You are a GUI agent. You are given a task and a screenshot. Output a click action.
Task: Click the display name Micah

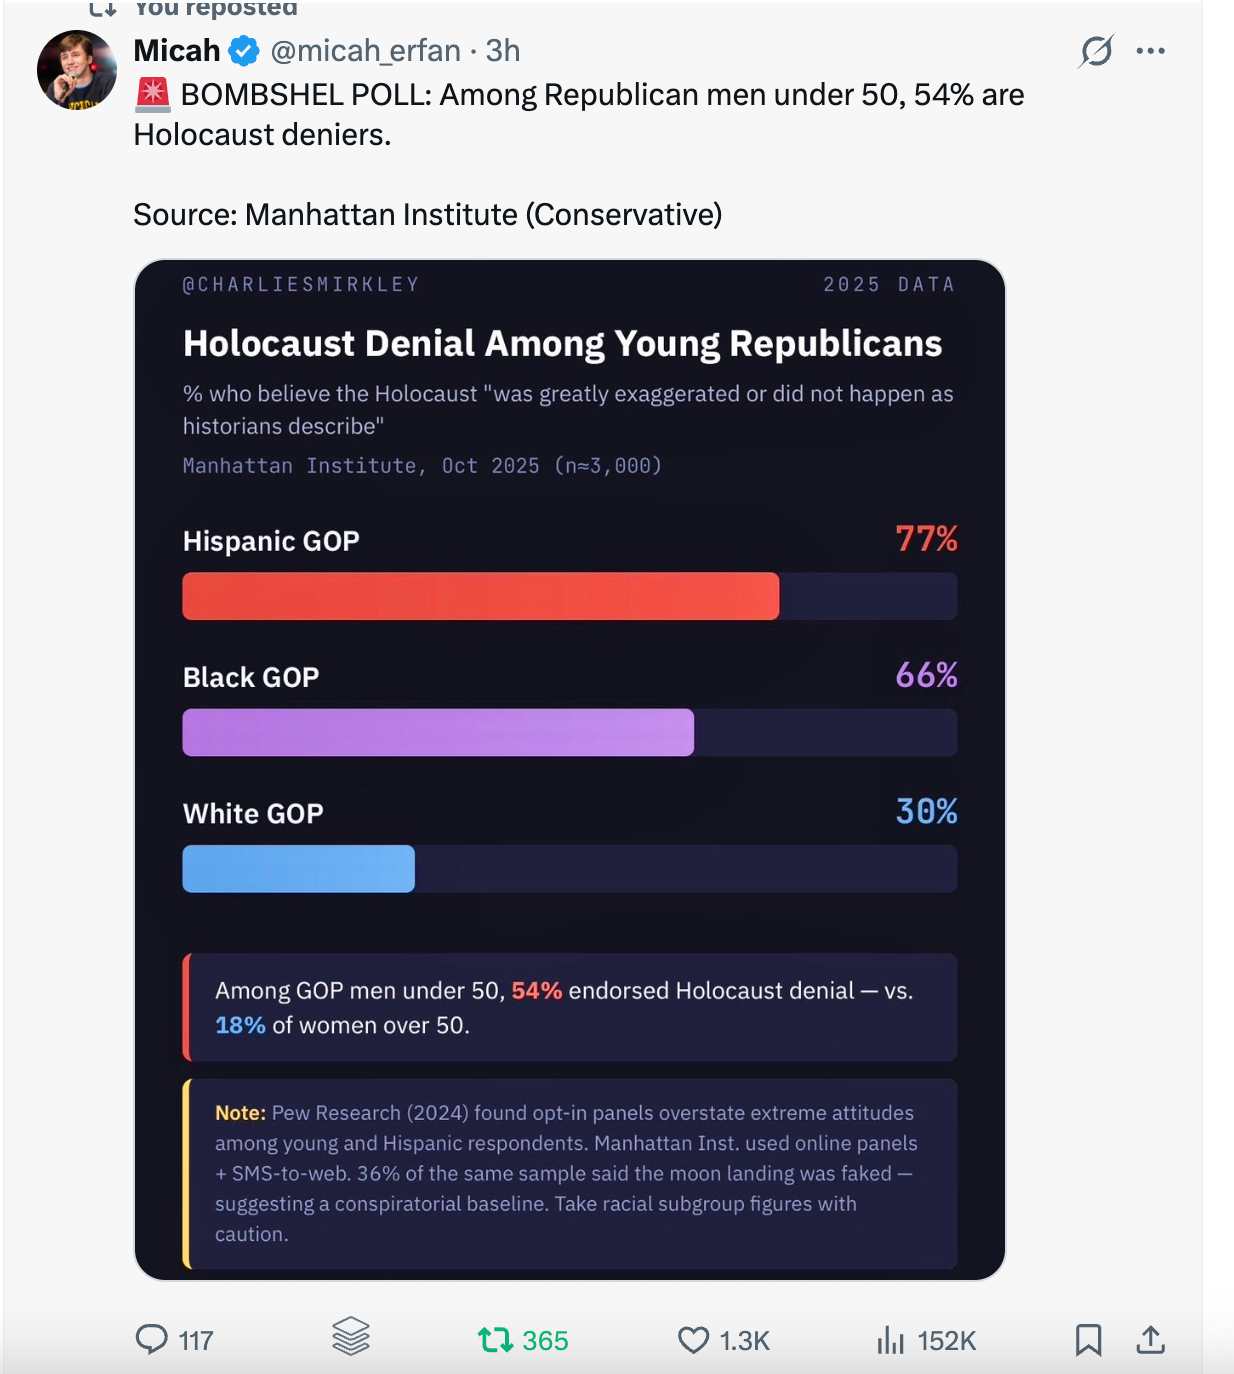click(x=177, y=51)
